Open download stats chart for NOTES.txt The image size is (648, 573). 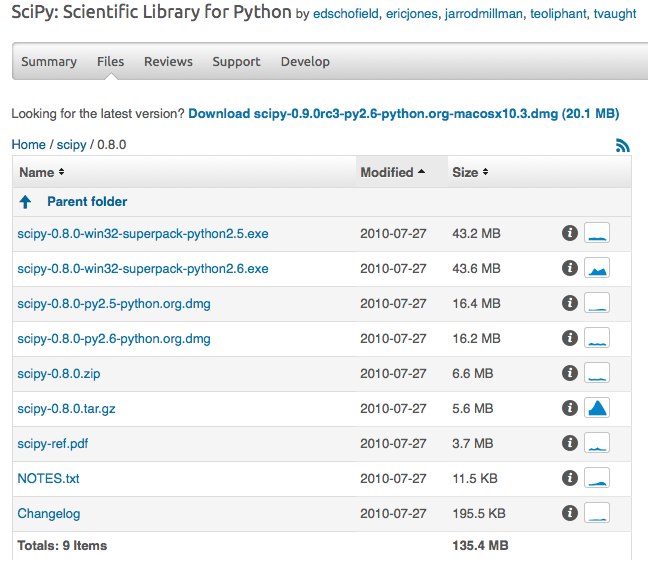click(597, 478)
